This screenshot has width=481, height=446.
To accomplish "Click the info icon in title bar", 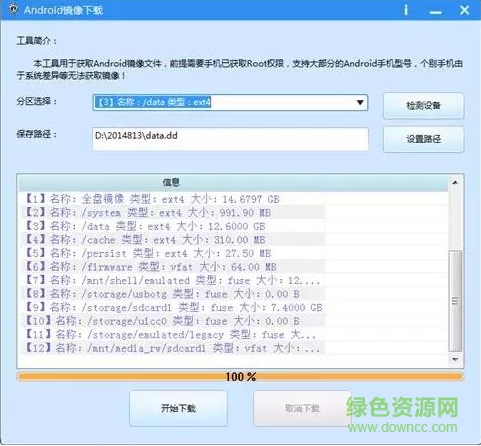I will pyautogui.click(x=406, y=10).
